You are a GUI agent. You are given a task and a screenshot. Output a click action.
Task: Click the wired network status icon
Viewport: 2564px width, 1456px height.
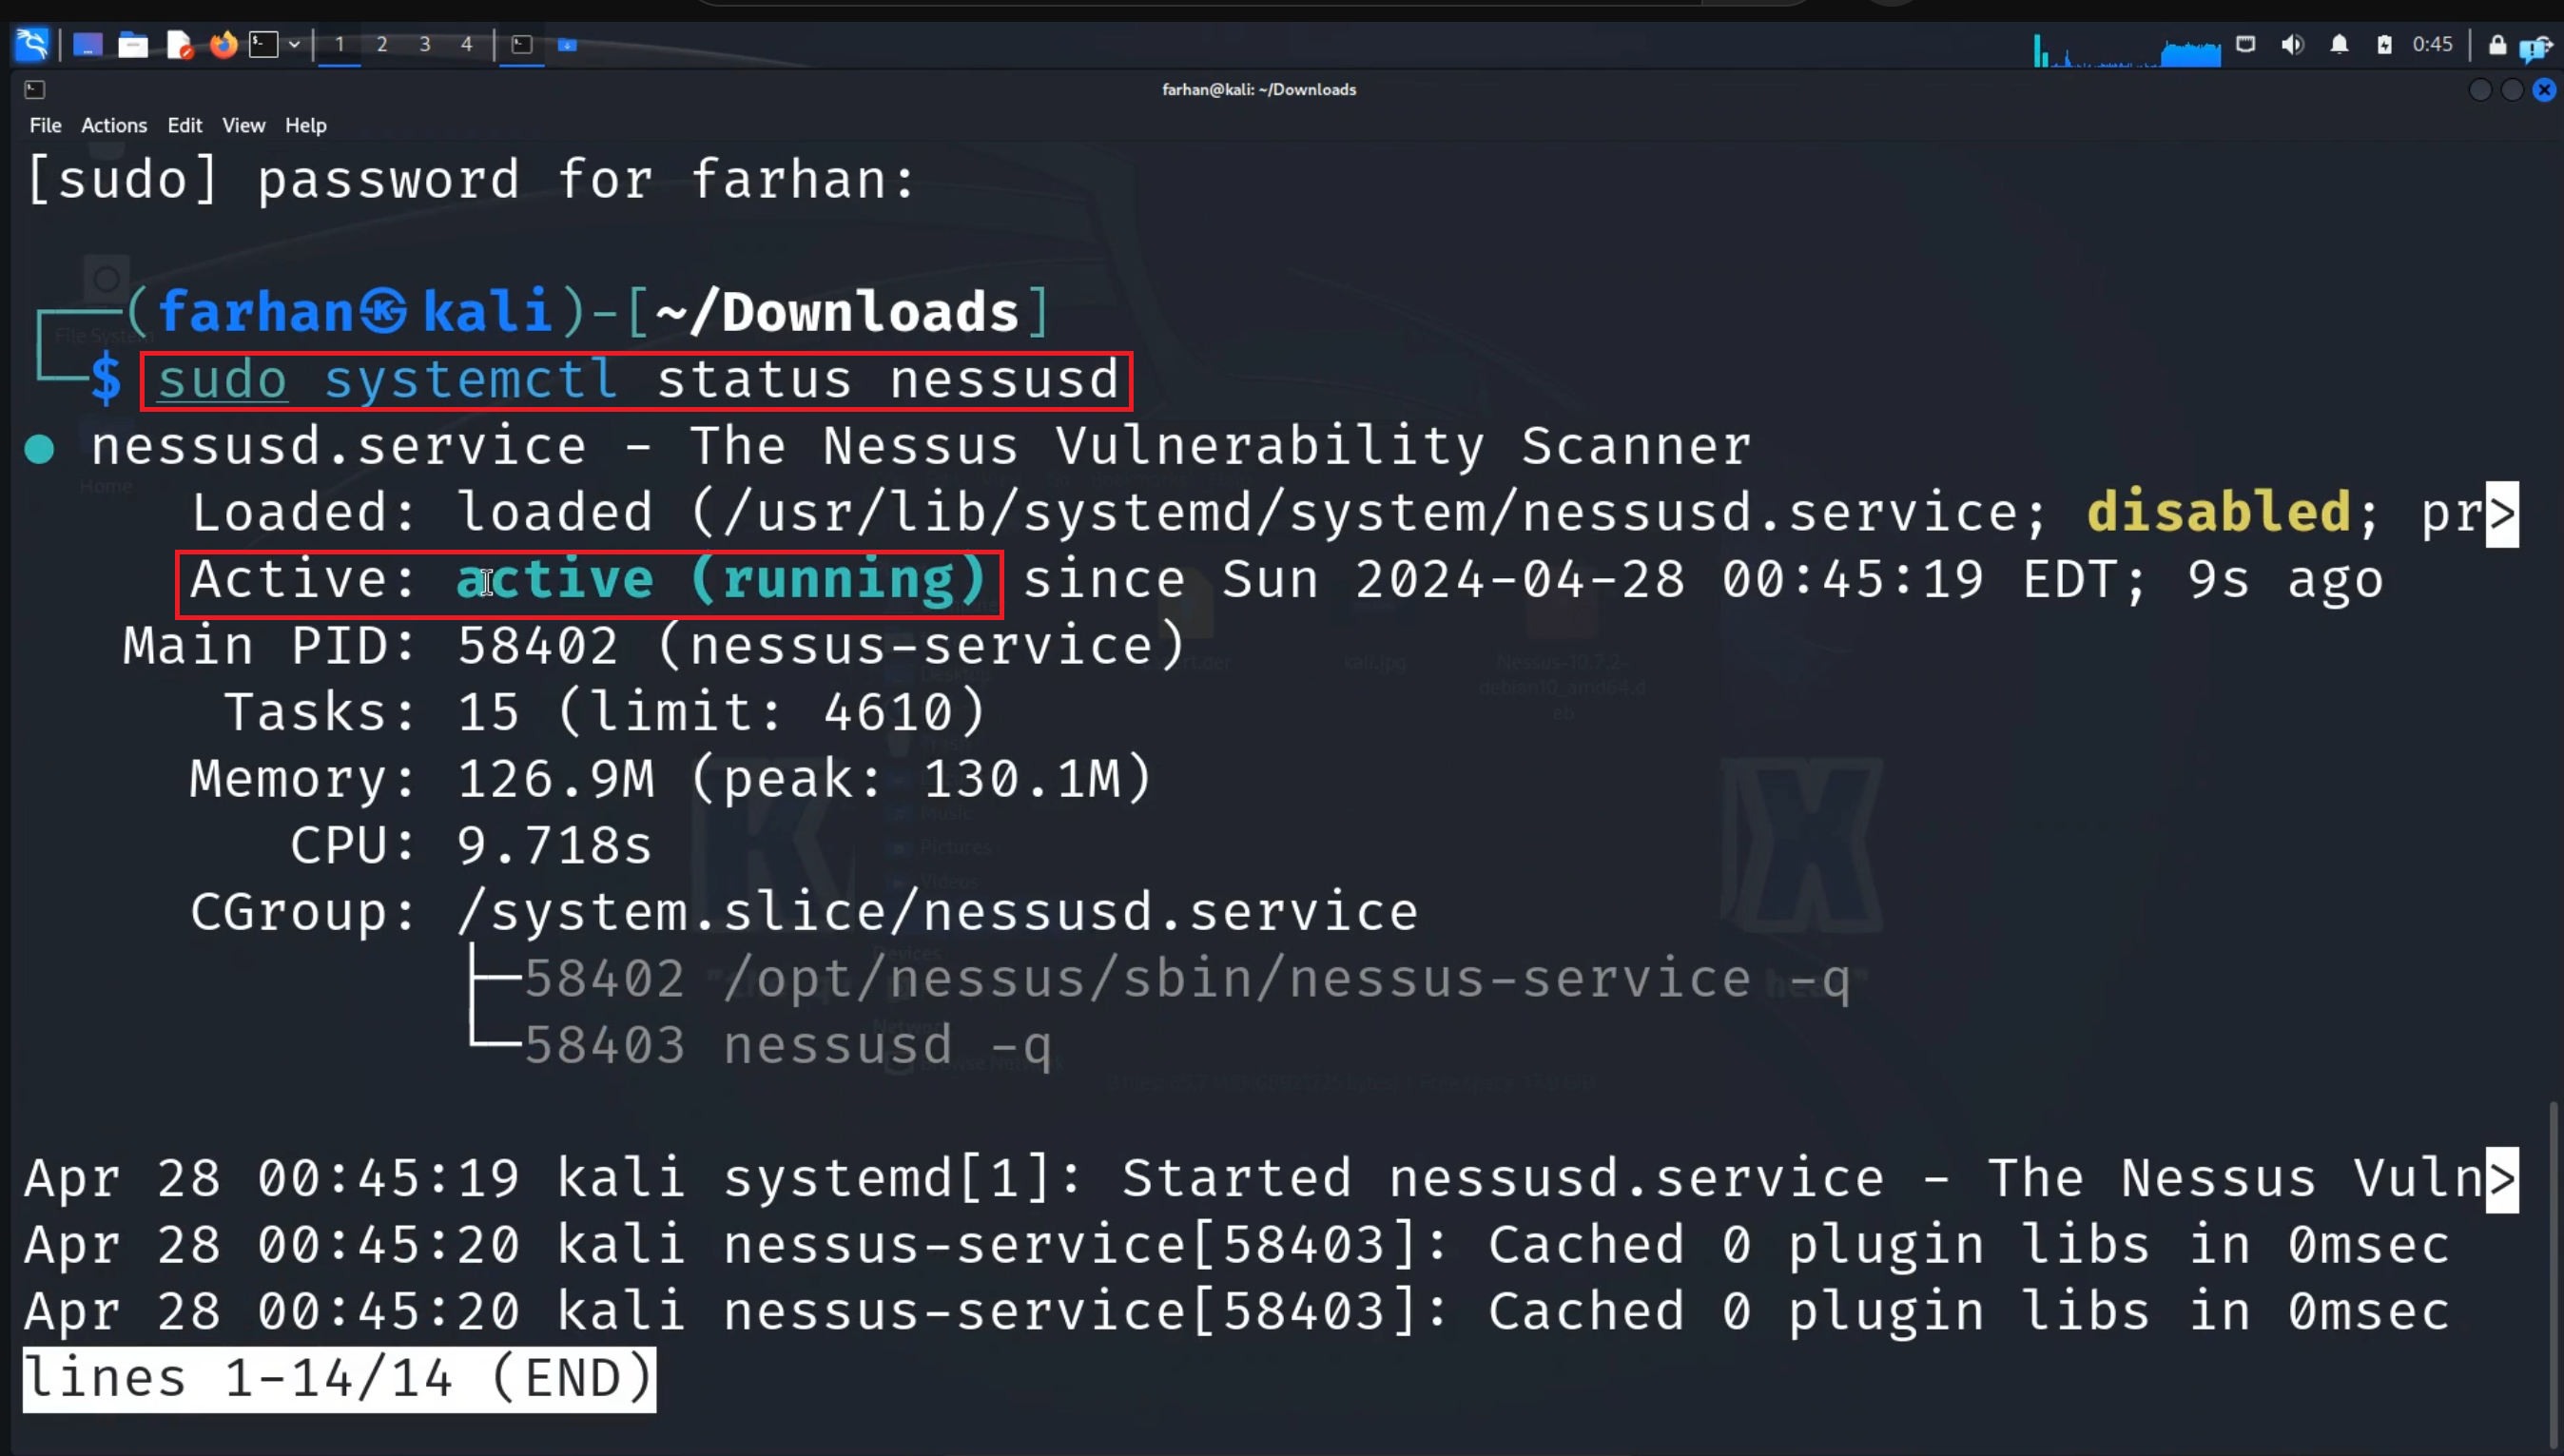(2246, 44)
